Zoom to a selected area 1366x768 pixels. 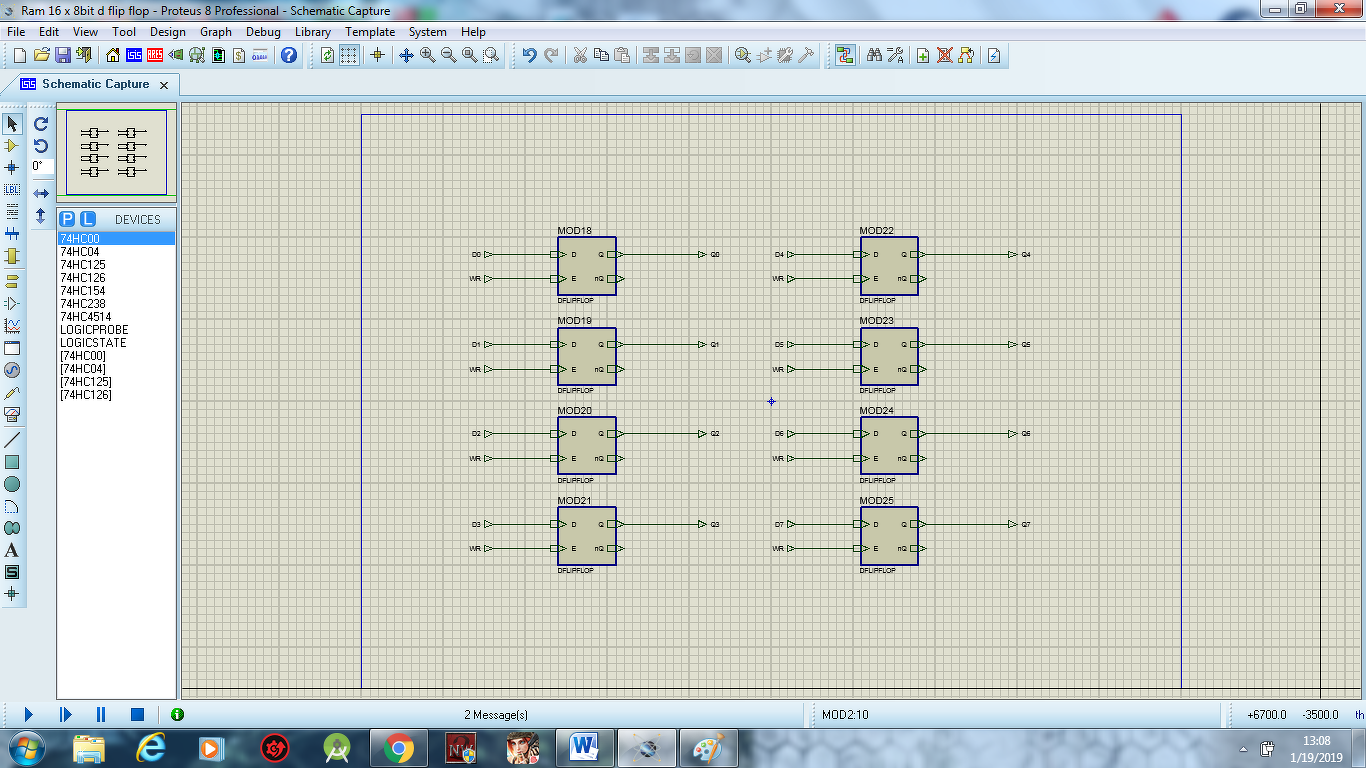490,55
